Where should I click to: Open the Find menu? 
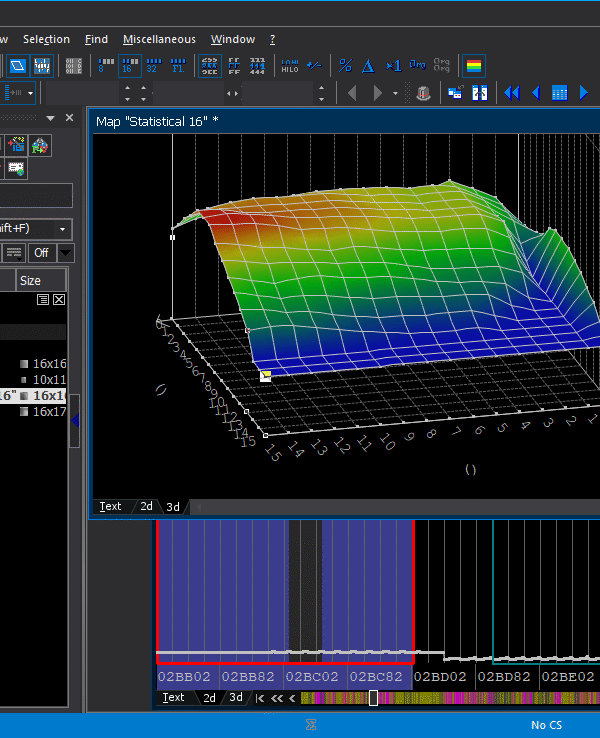pos(96,39)
